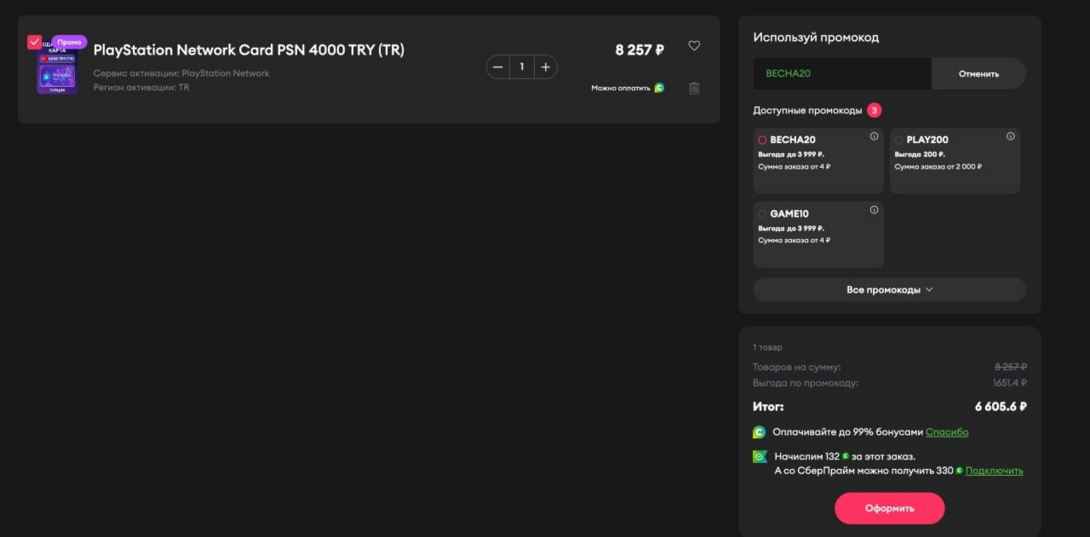
Task: Select the PLAY200 promo code radio button
Action: (898, 140)
